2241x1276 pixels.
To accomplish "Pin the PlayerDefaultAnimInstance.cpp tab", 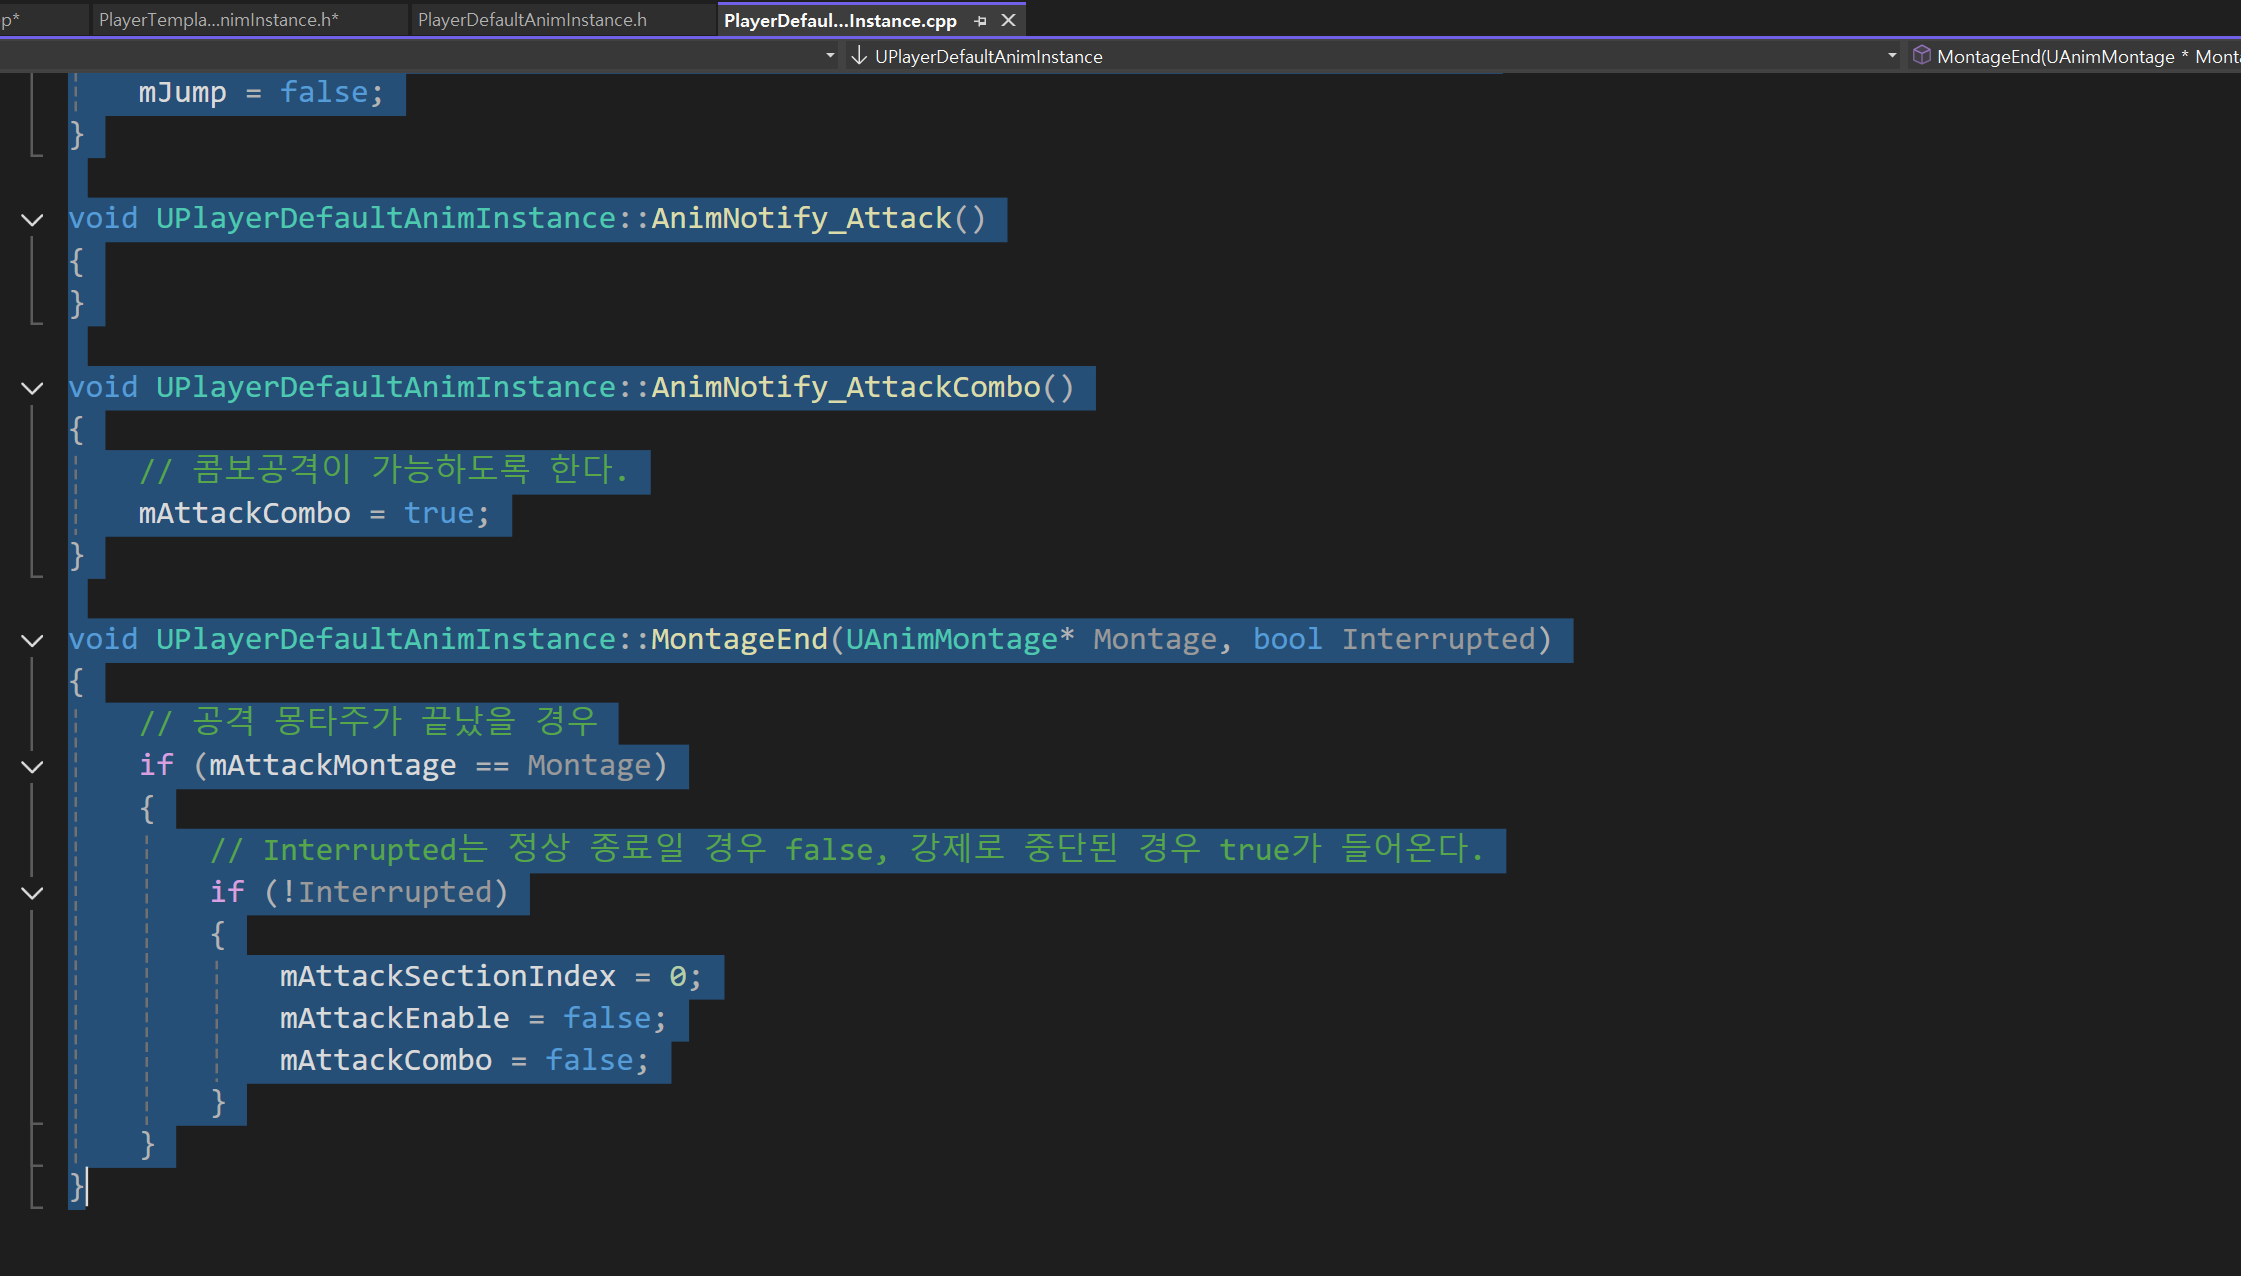I will pyautogui.click(x=980, y=20).
